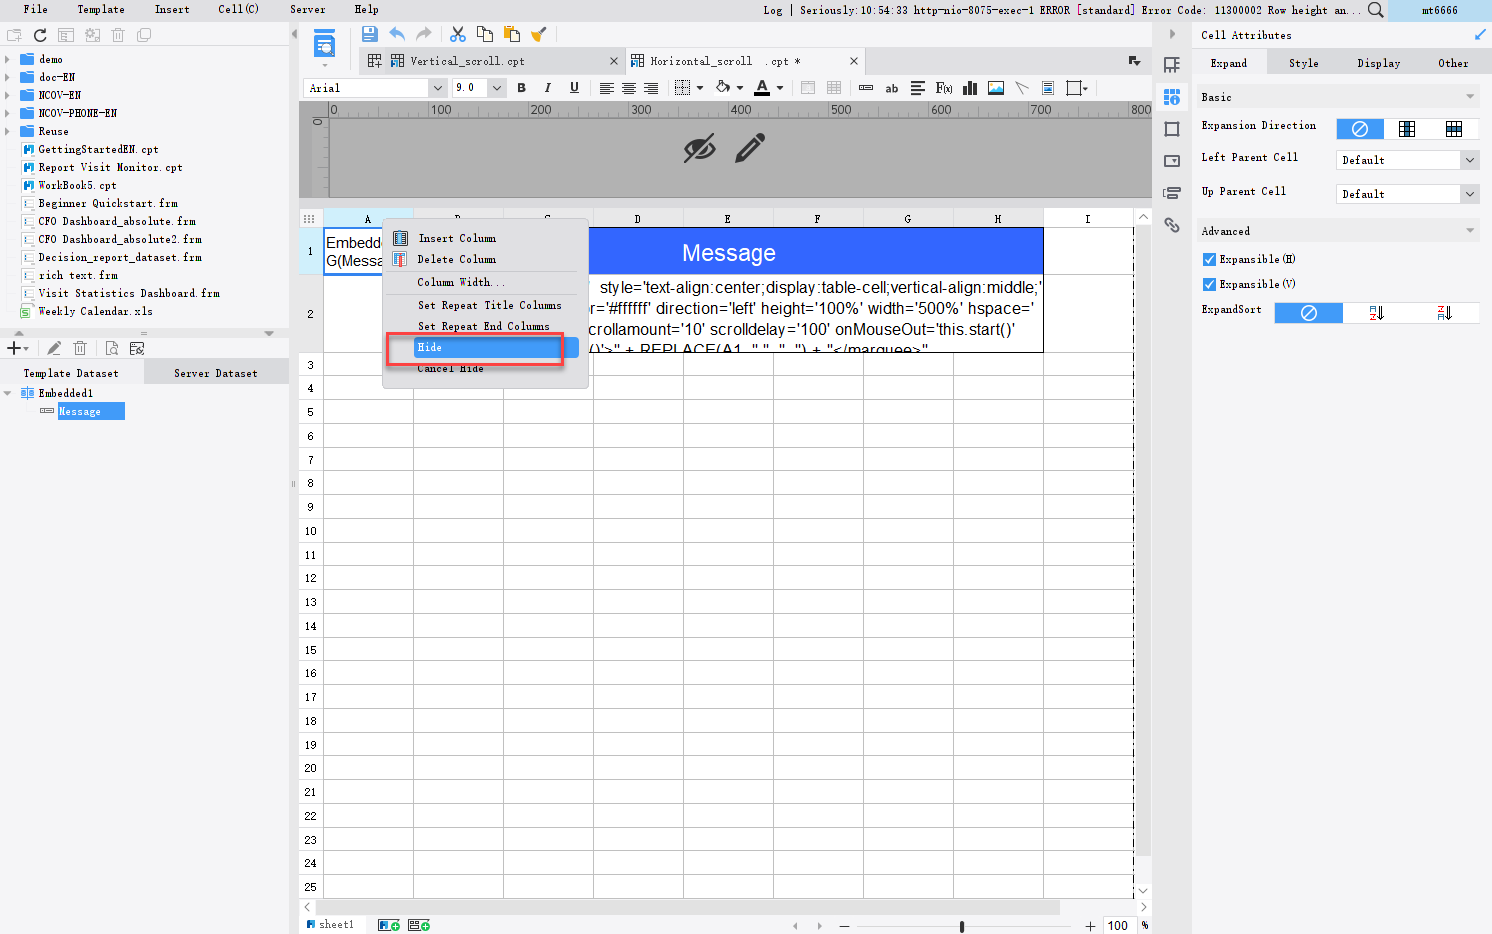The width and height of the screenshot is (1492, 934).
Task: Toggle the Expansible (H) checkbox
Action: (x=1209, y=259)
